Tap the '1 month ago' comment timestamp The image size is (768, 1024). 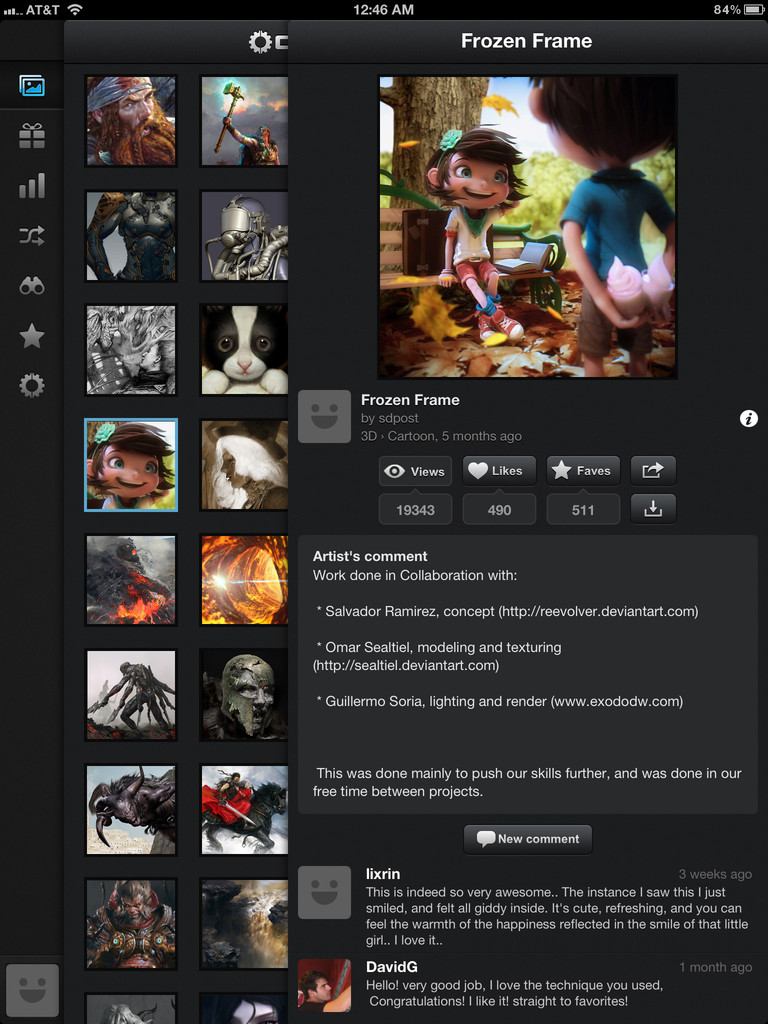point(715,967)
